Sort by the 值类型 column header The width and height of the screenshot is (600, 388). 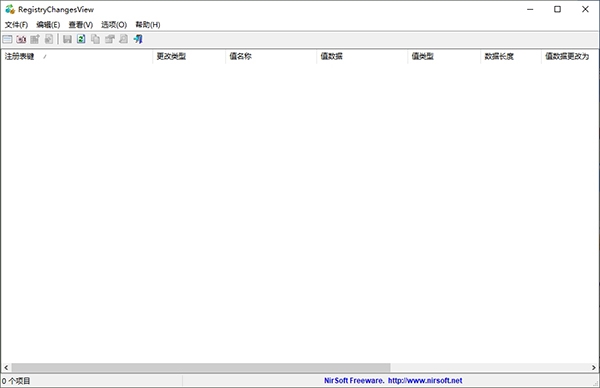444,56
